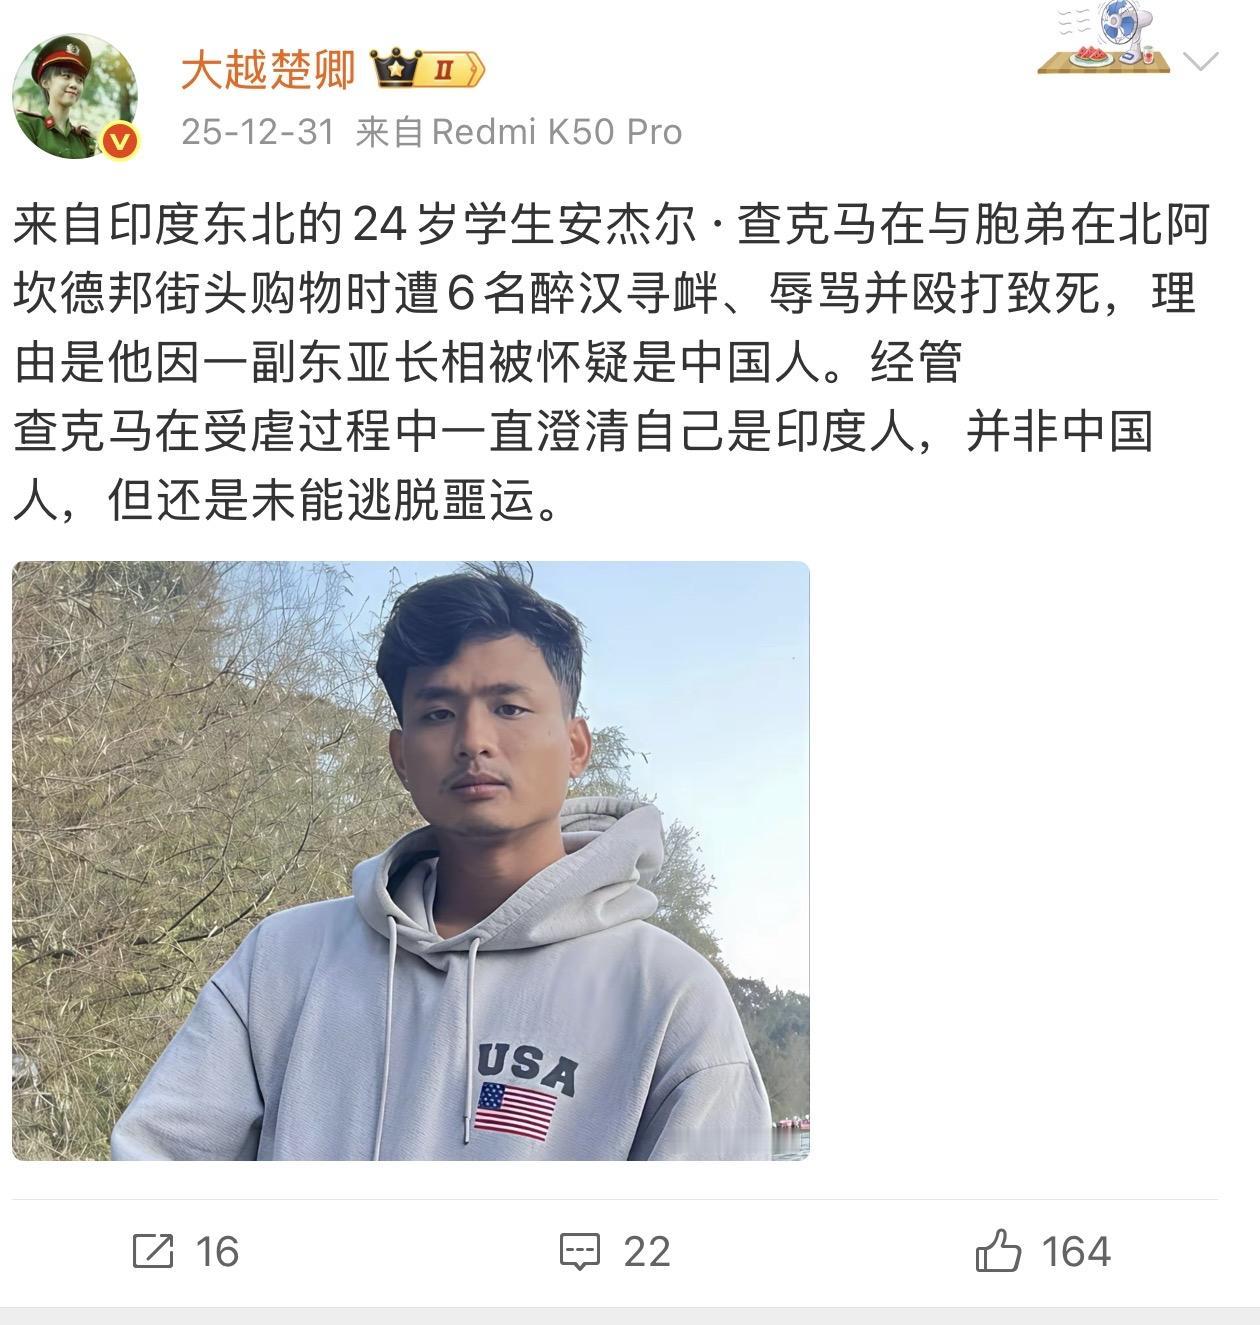Tap the first text line starting 来自印度东北
This screenshot has width=1260, height=1325.
click(612, 225)
